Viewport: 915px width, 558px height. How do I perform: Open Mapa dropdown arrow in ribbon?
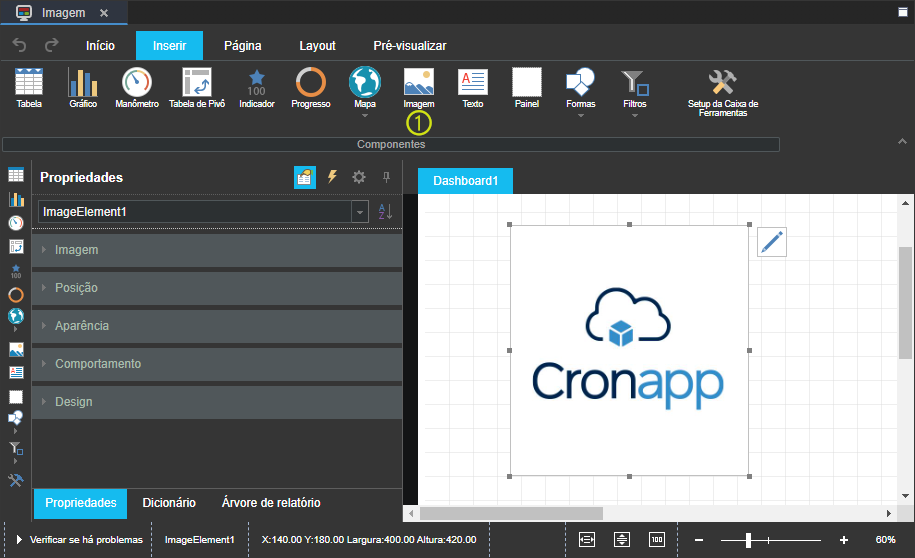[365, 116]
